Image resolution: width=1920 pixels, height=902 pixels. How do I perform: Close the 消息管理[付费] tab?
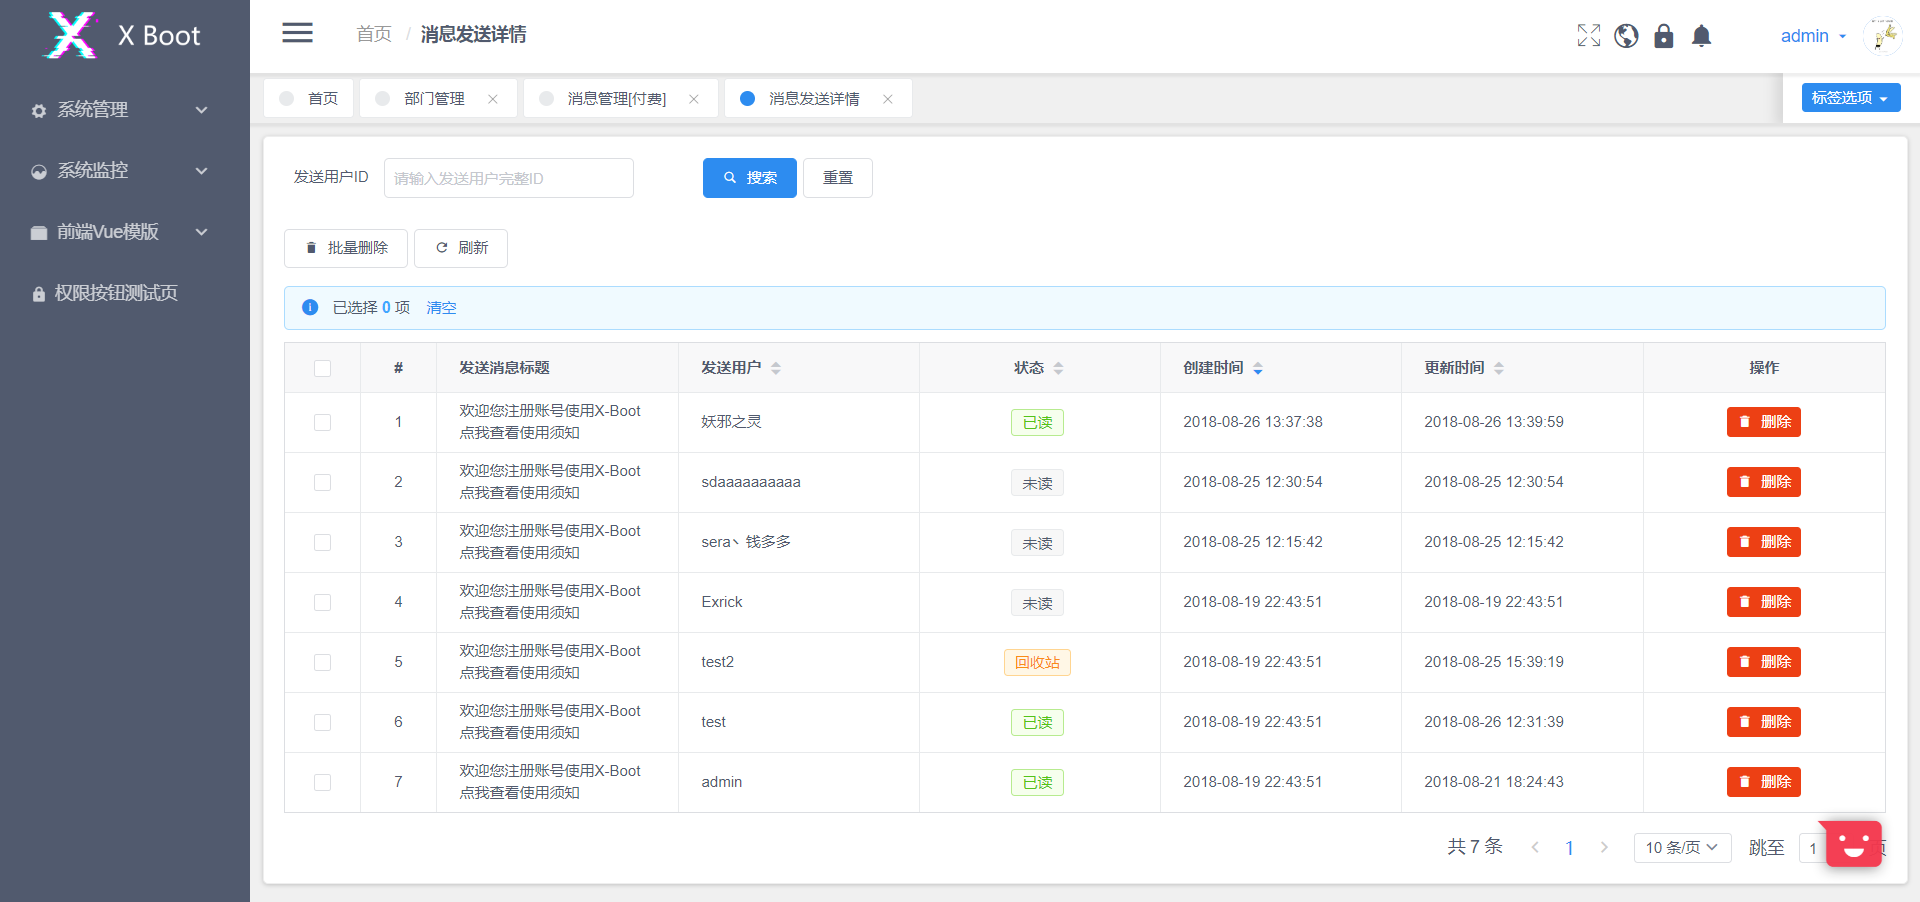click(694, 99)
